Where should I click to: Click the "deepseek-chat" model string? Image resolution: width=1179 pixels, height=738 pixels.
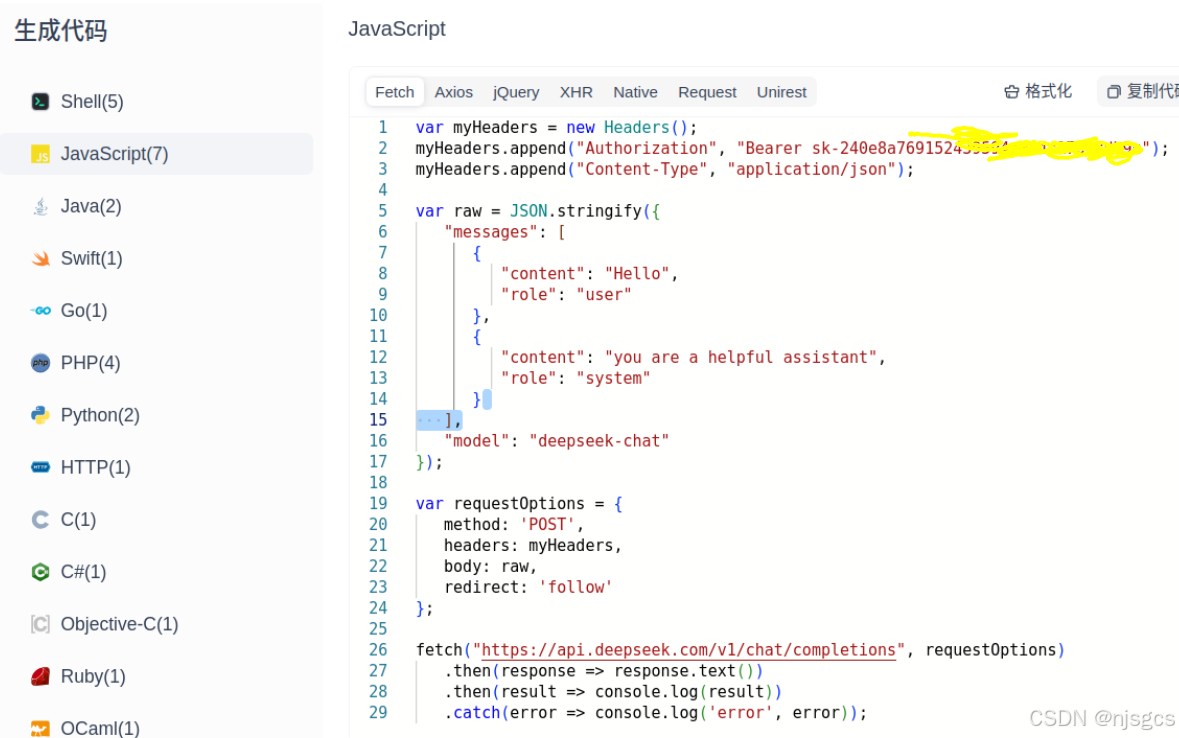point(599,441)
